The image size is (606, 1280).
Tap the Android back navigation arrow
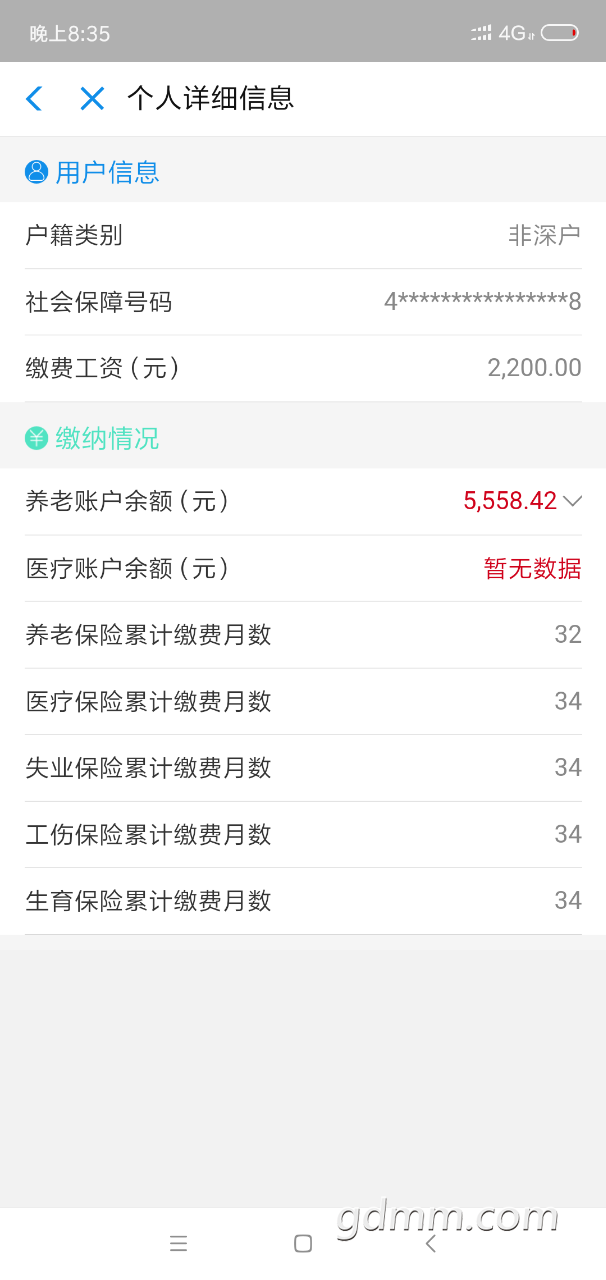tap(431, 1243)
